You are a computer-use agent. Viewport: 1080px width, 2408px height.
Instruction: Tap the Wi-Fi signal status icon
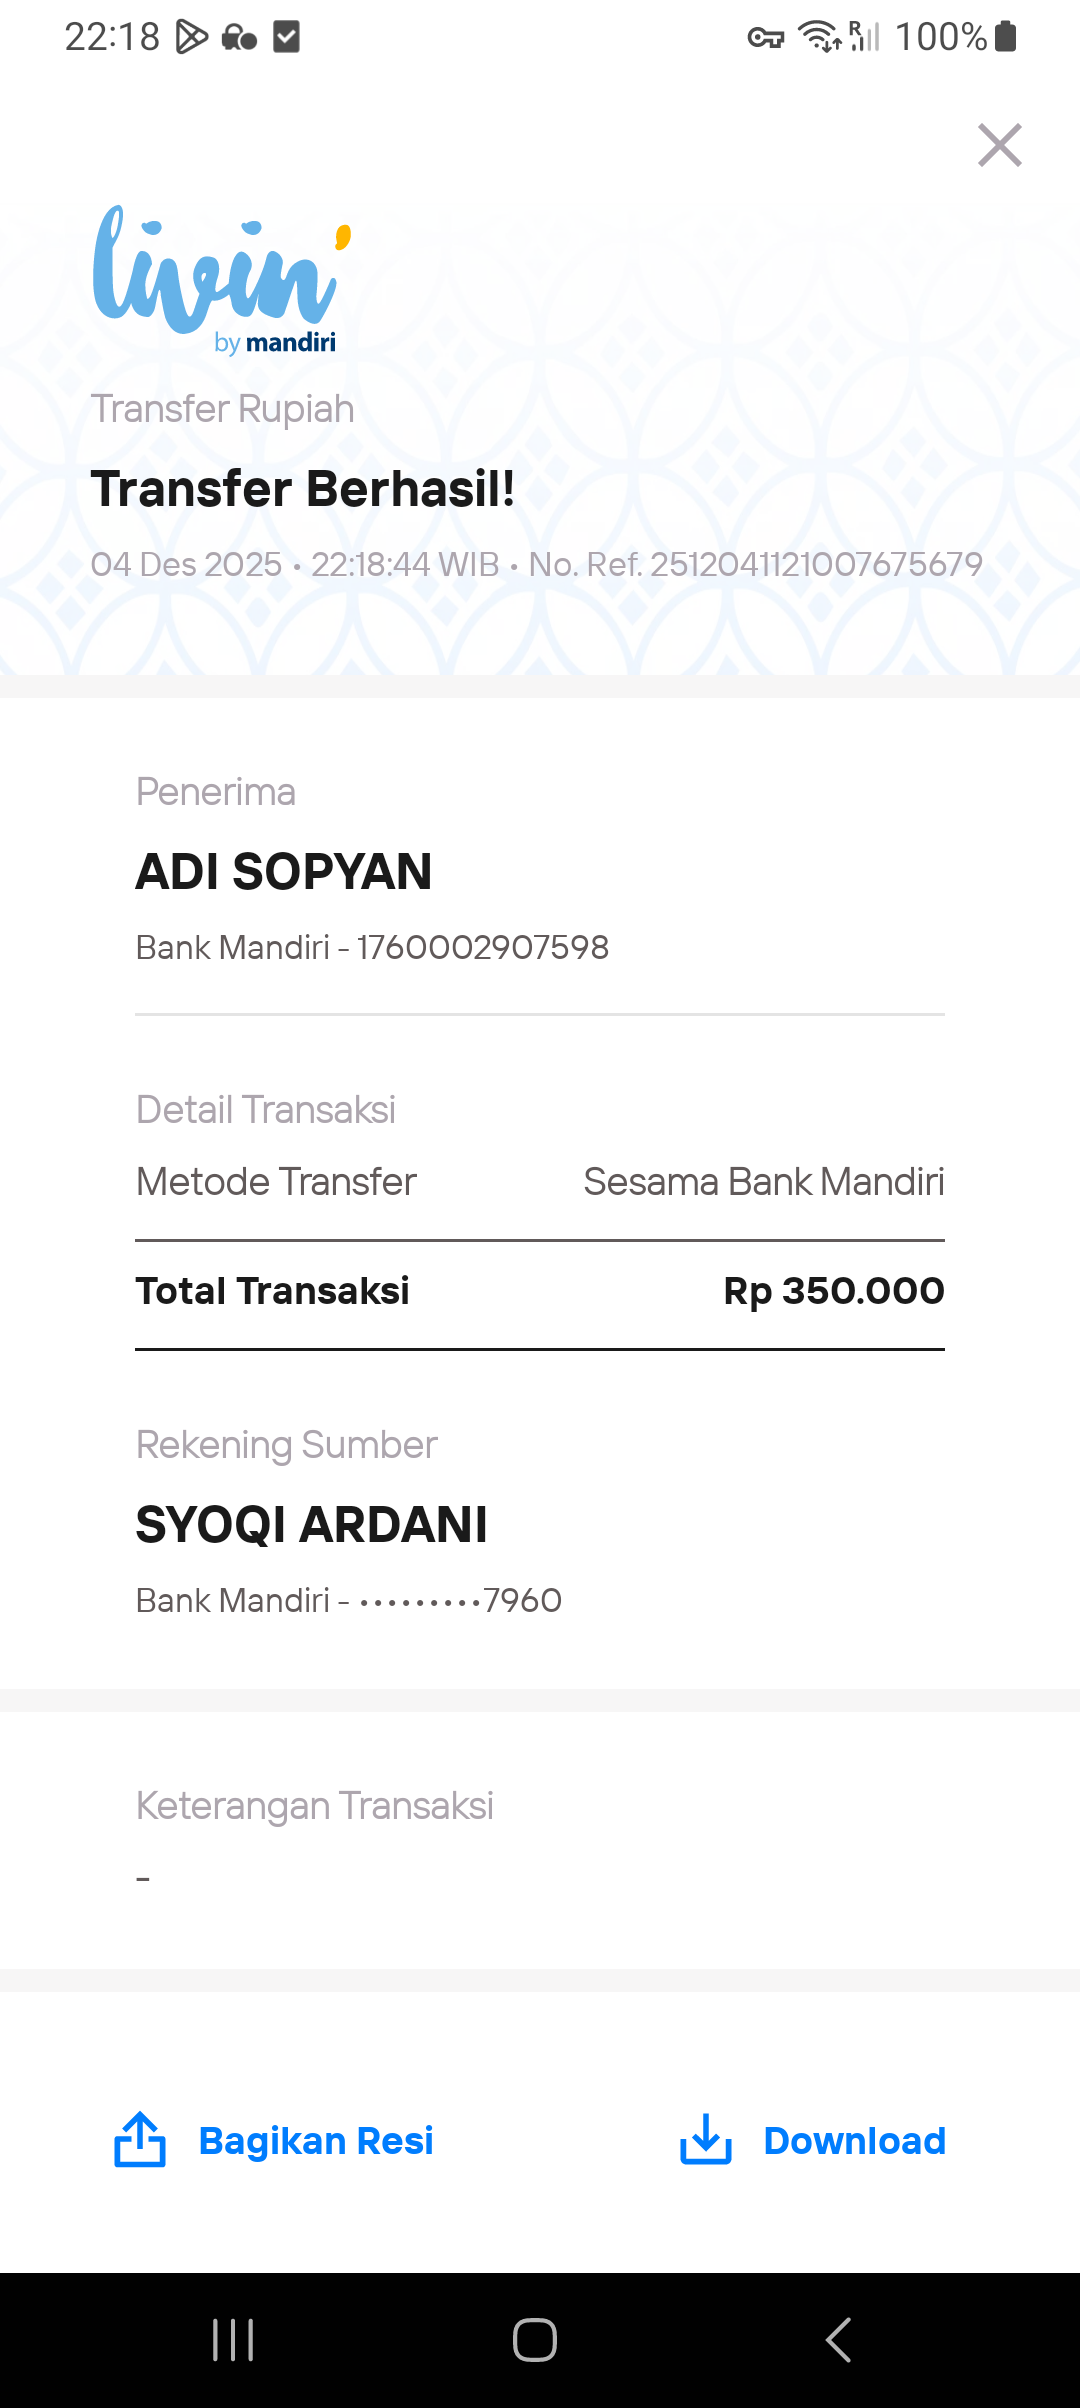pos(820,37)
